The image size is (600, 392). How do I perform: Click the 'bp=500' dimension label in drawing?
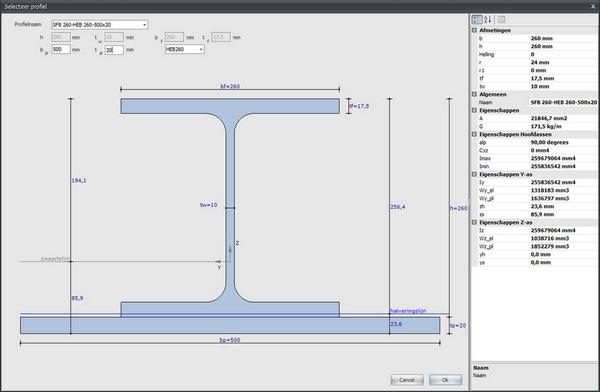pos(230,340)
